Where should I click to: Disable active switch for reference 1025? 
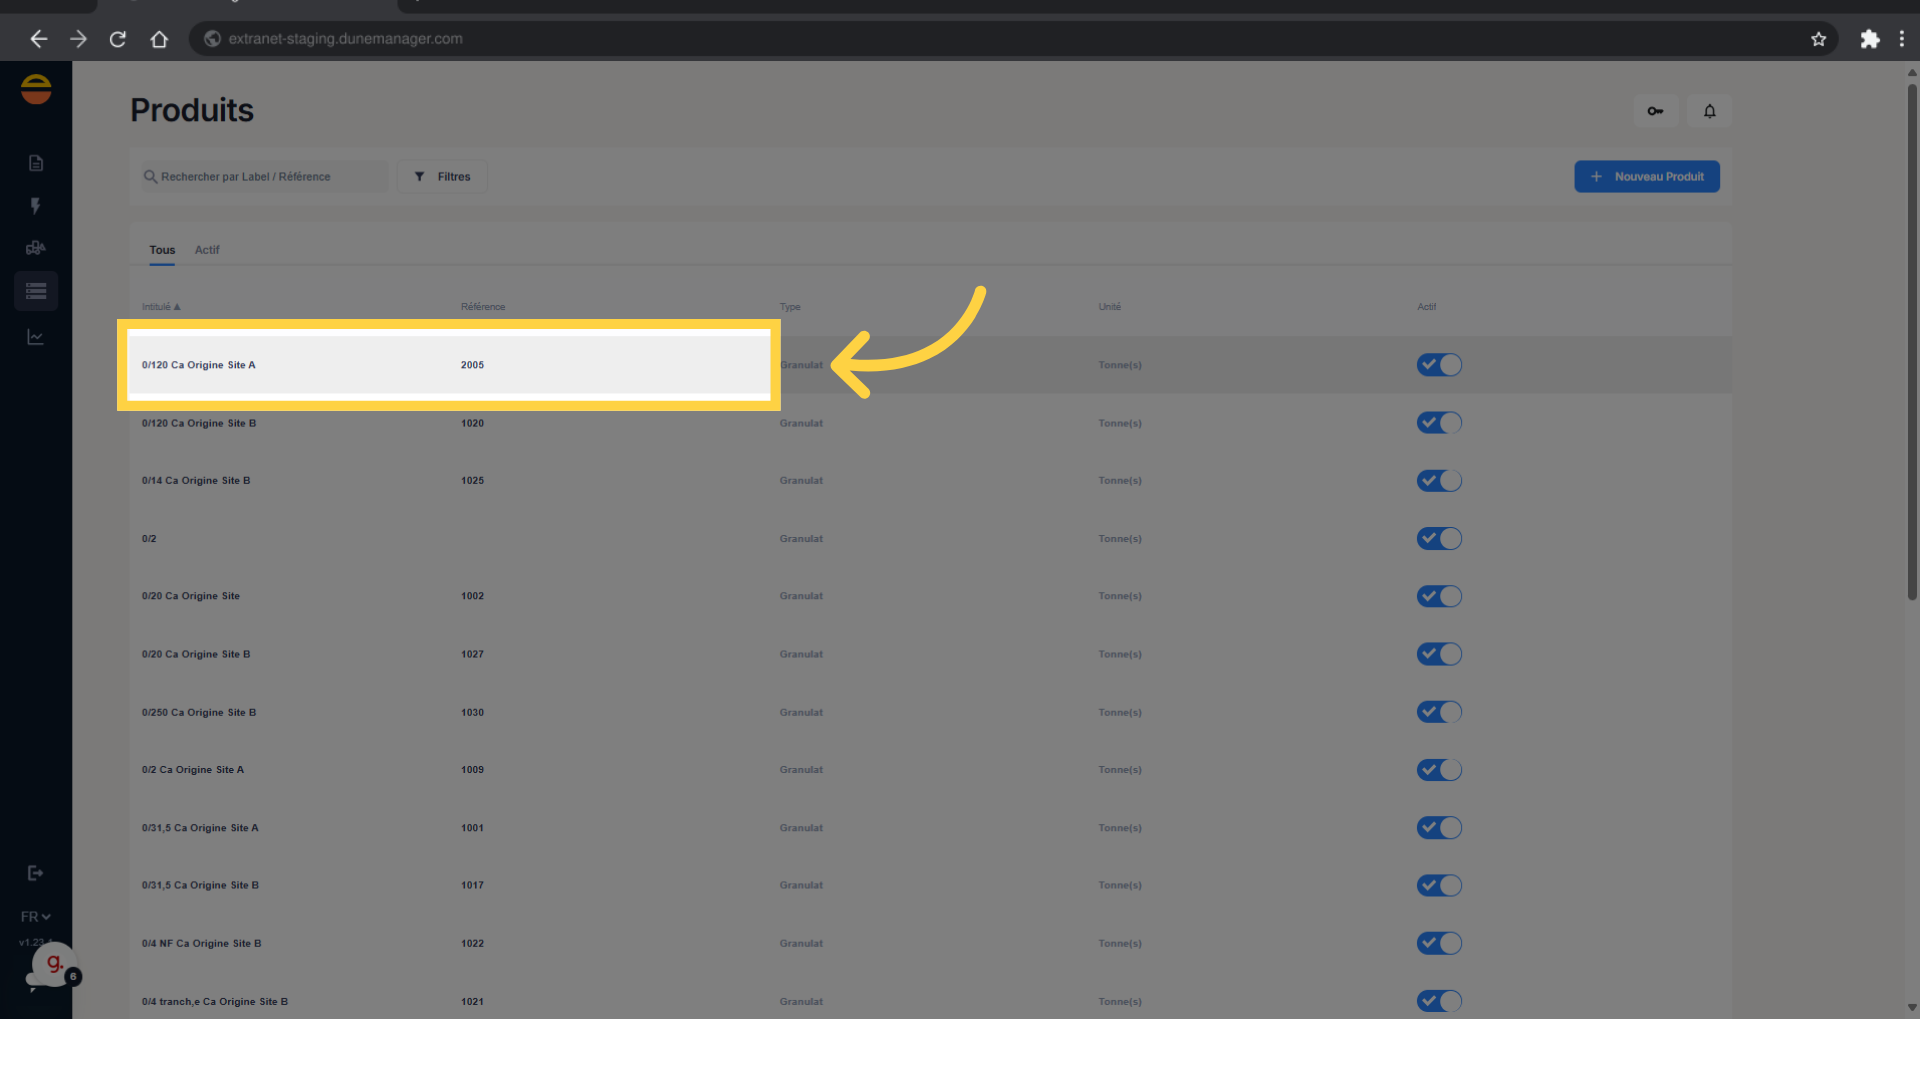pyautogui.click(x=1438, y=481)
